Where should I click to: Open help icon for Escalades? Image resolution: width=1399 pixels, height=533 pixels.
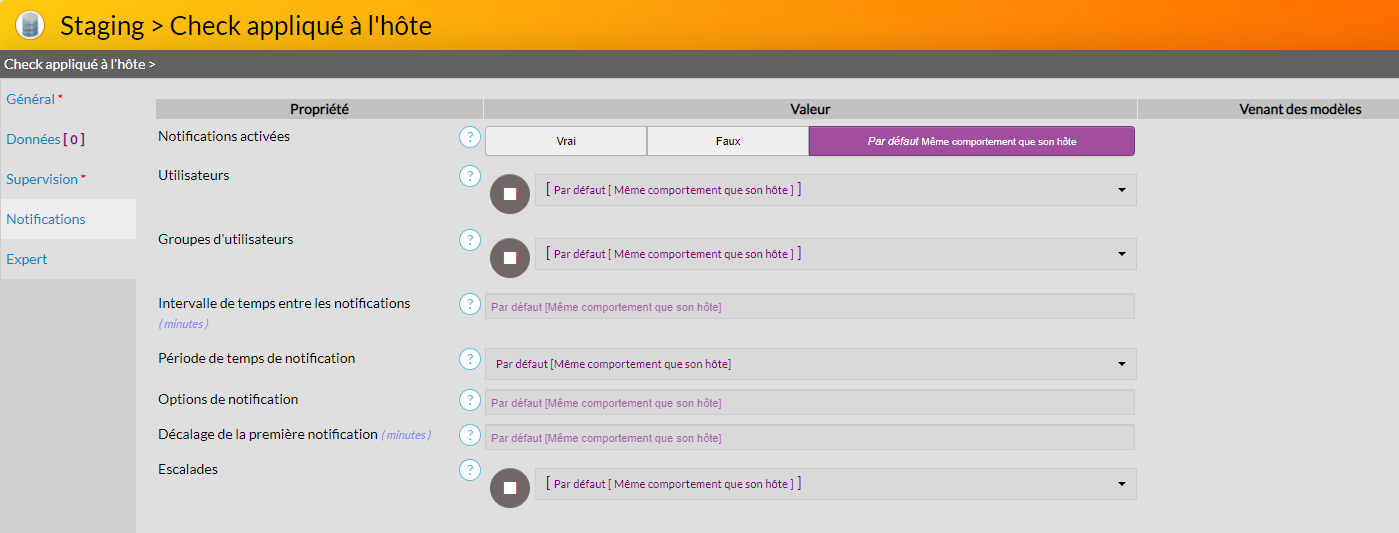coord(469,470)
